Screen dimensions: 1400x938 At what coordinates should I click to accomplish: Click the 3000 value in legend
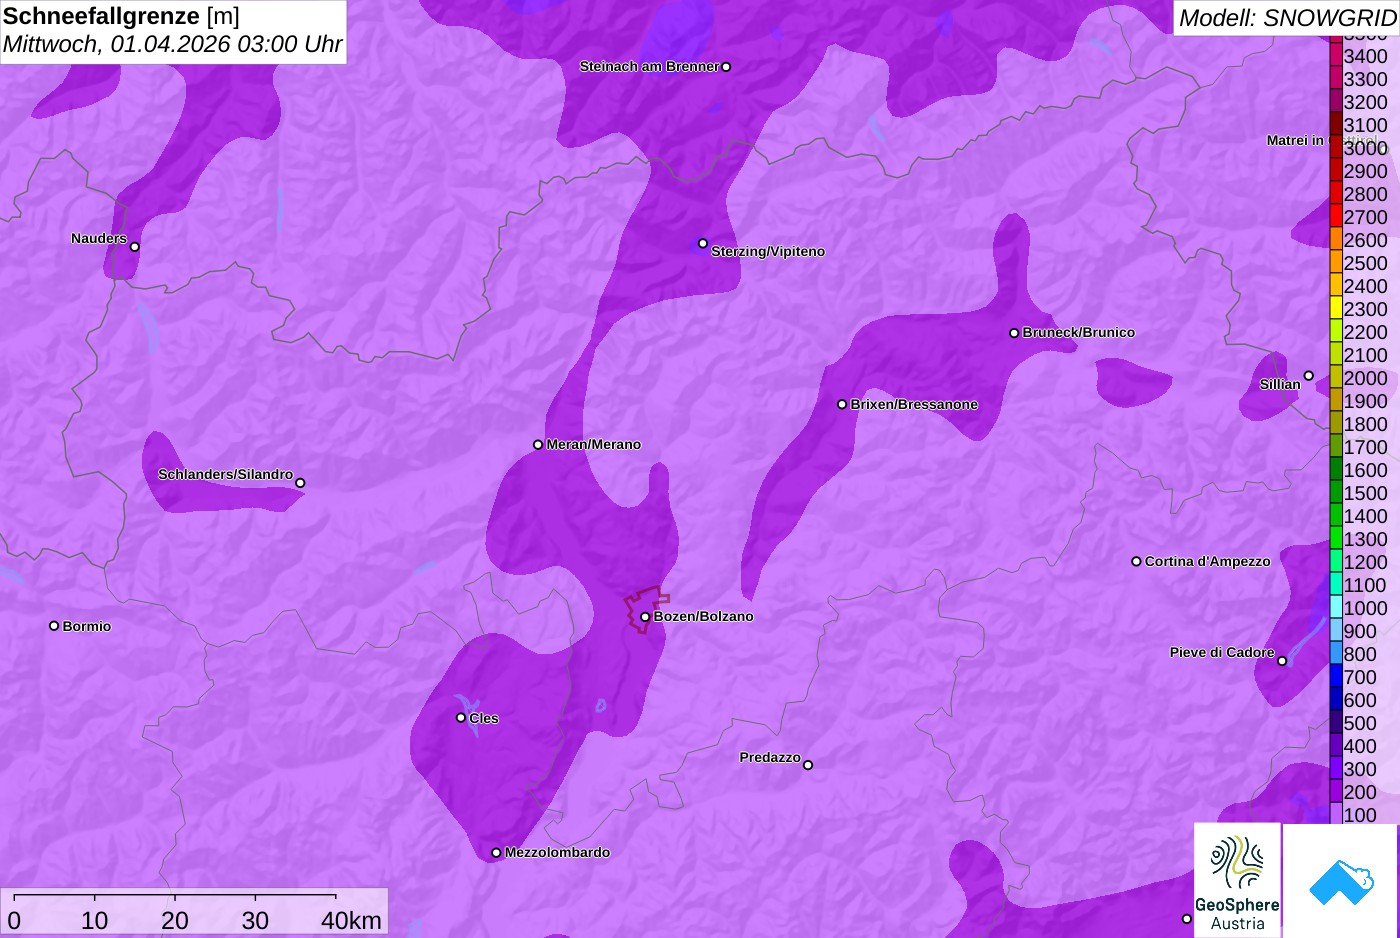tap(1365, 148)
